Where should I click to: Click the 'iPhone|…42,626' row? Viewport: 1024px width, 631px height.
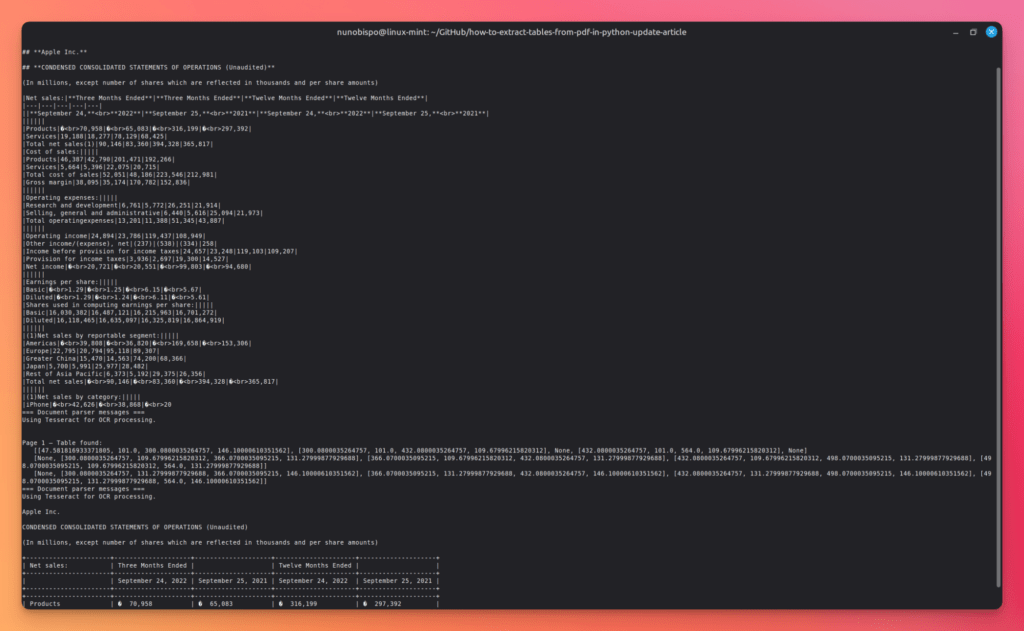coord(97,405)
